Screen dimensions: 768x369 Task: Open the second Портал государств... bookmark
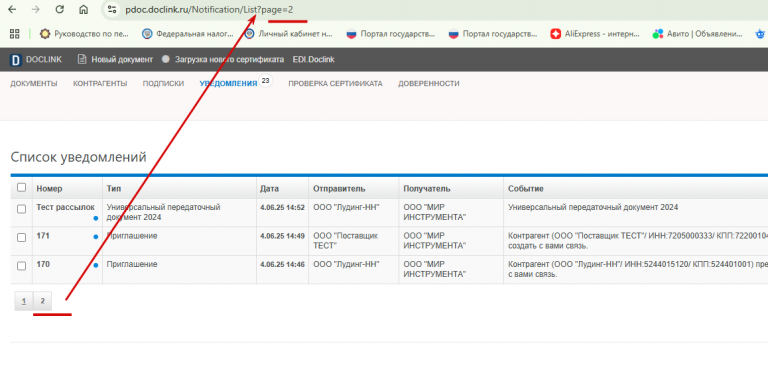tap(493, 34)
